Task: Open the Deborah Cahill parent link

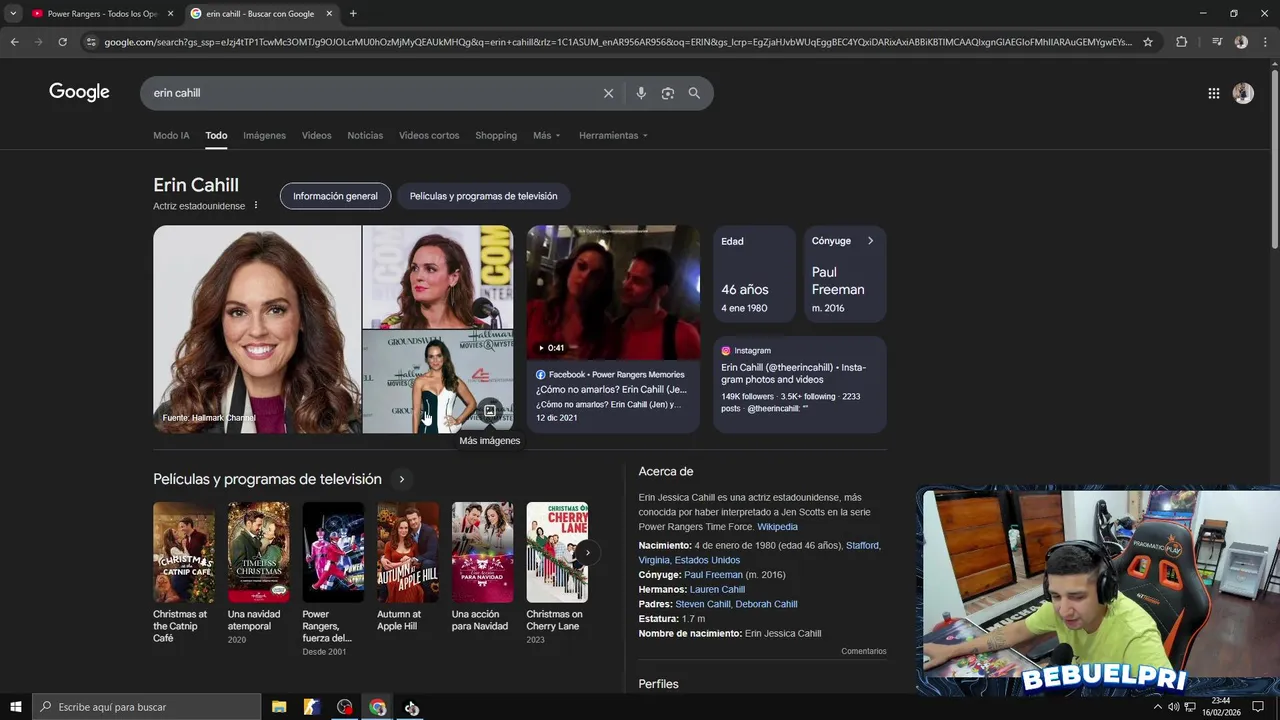Action: [766, 605]
